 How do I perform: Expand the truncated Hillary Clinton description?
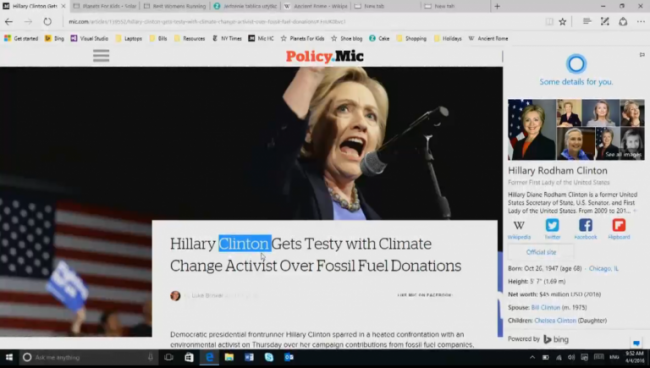(x=635, y=211)
